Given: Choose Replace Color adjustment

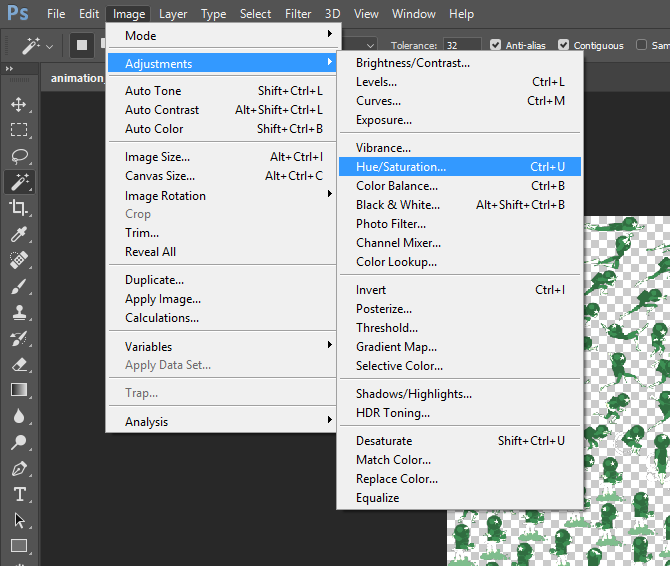Looking at the screenshot, I should click(x=460, y=479).
